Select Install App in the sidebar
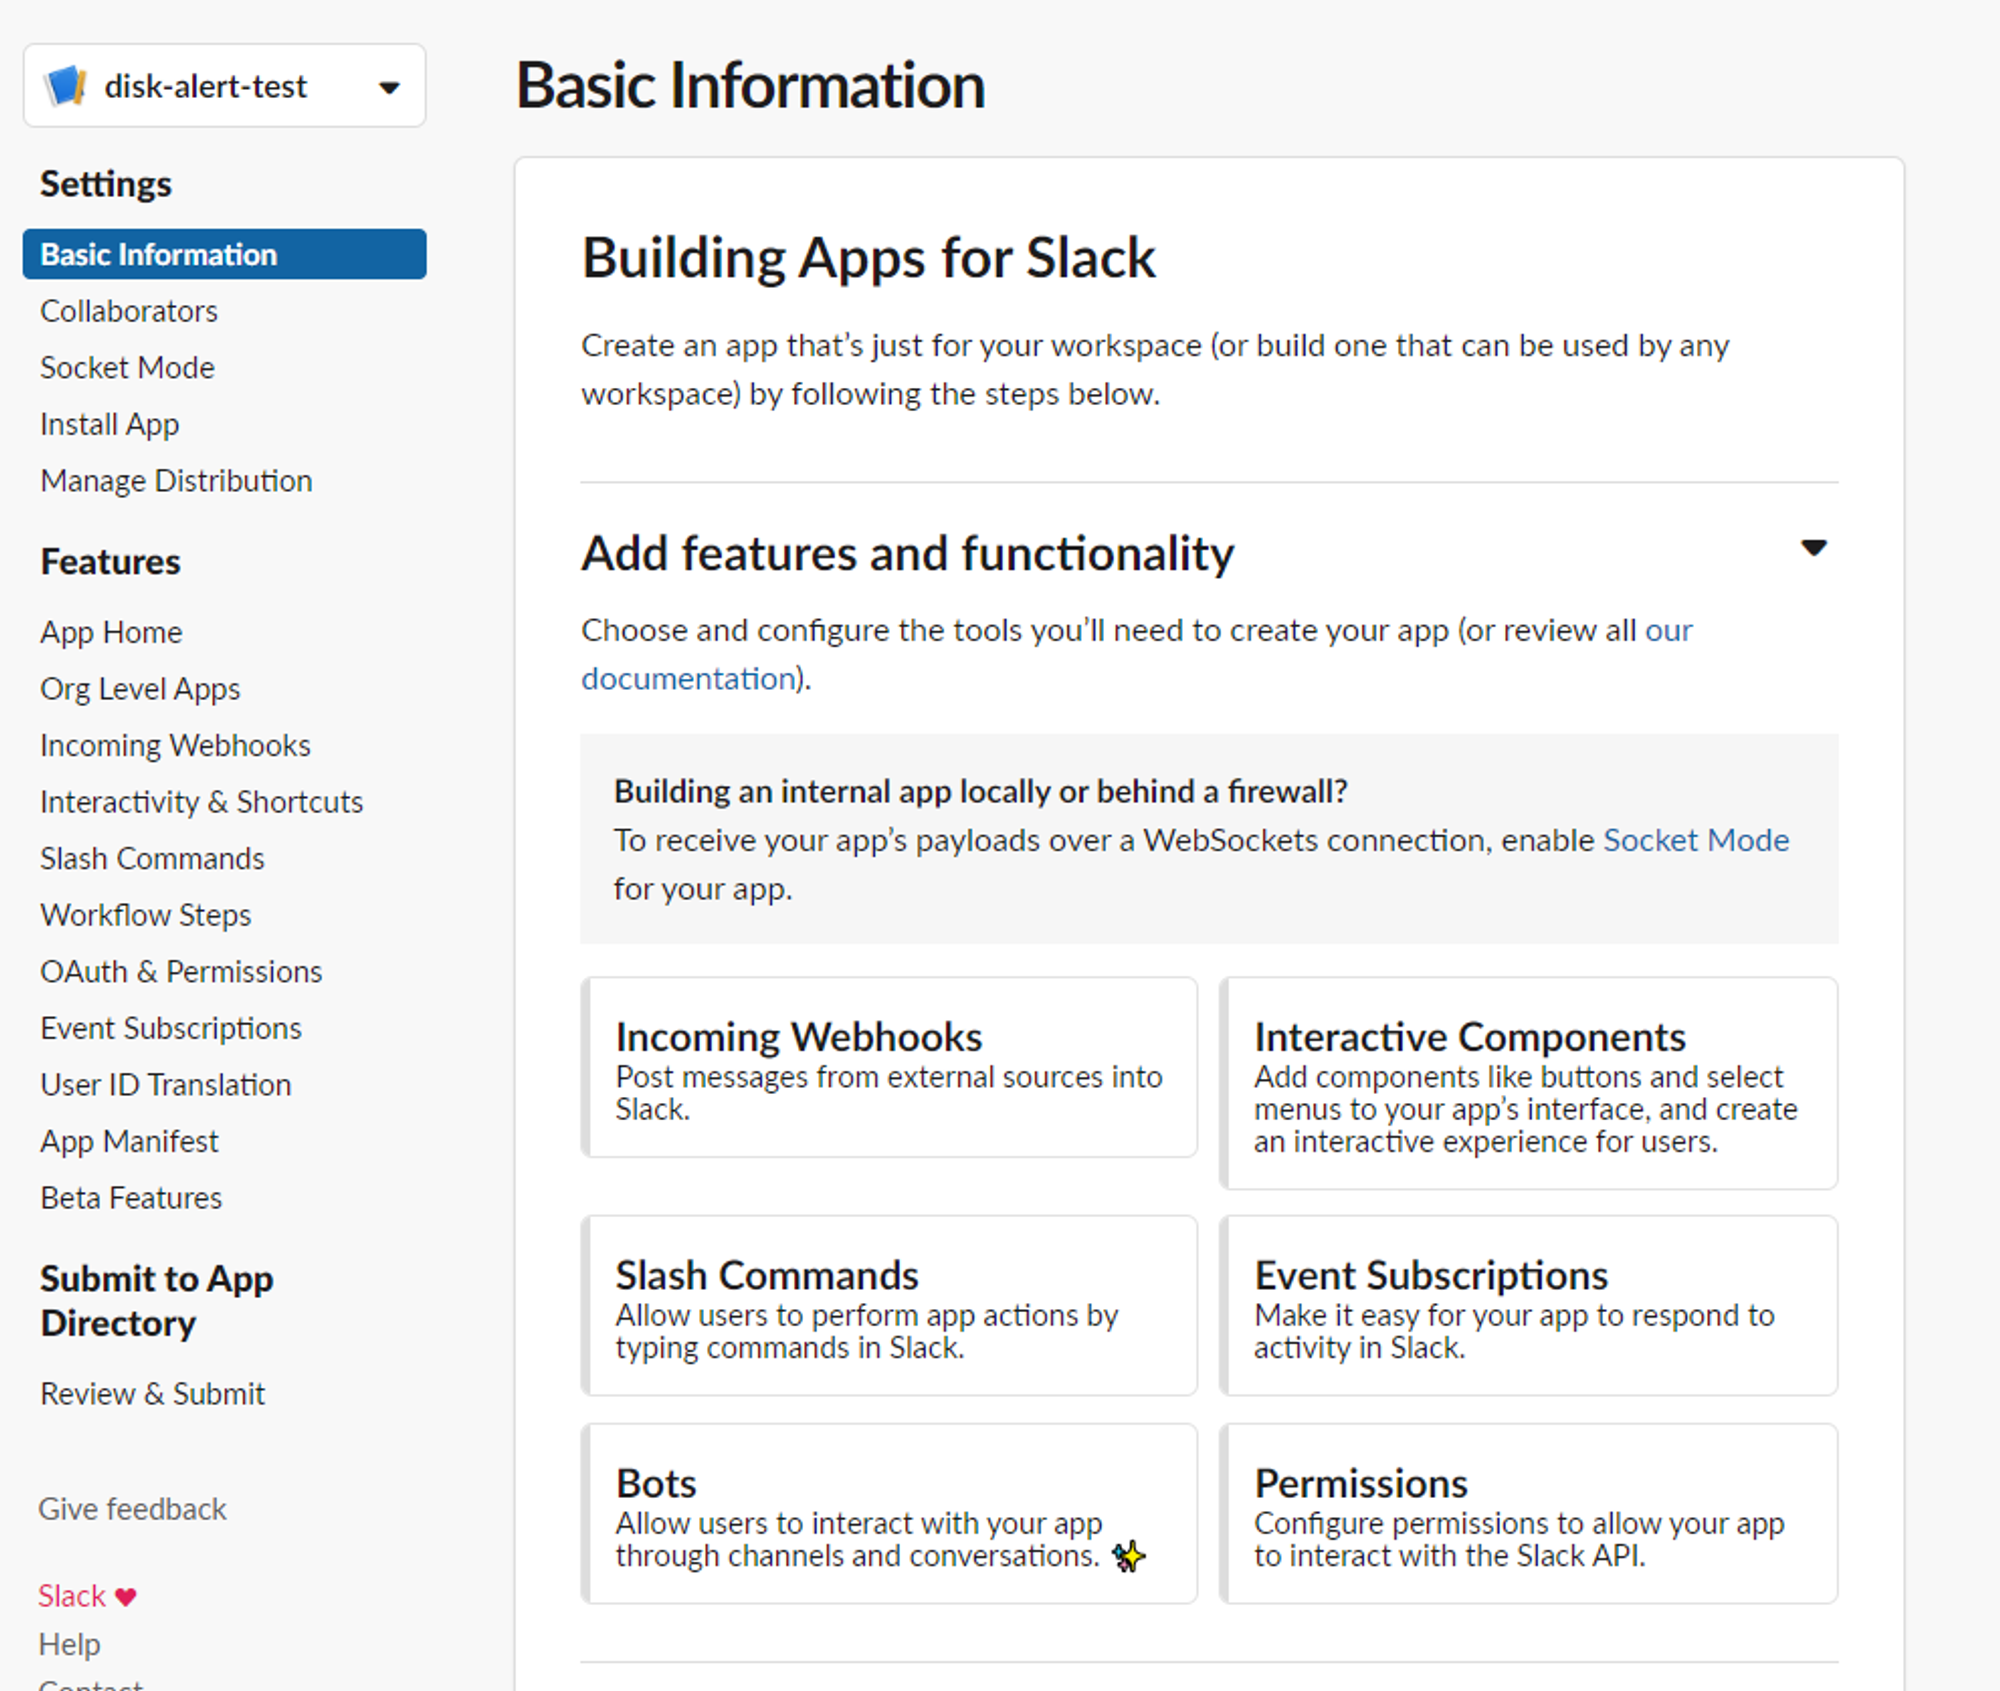 [110, 424]
